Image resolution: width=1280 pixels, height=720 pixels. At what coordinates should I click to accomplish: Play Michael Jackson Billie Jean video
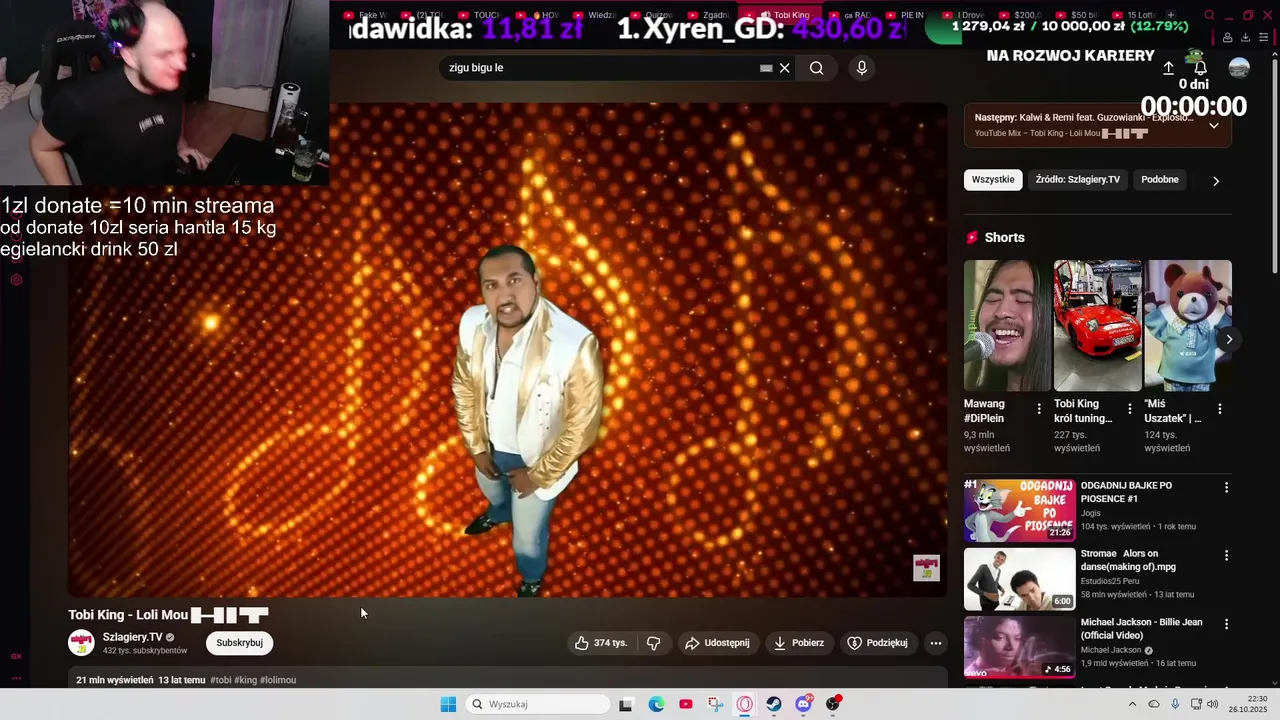[1019, 647]
